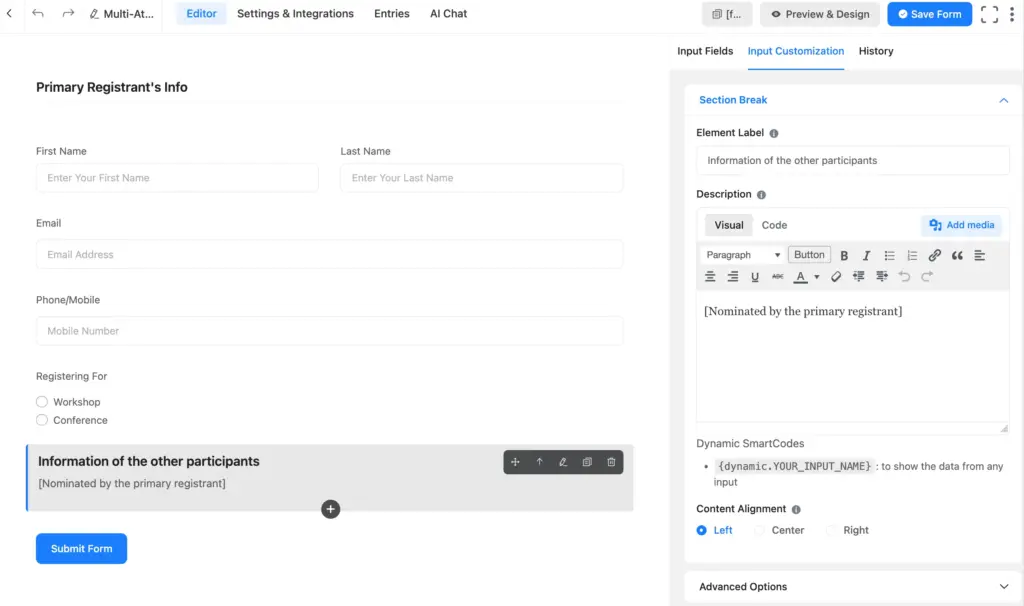Choose the Conference radio option
The height and width of the screenshot is (606, 1024).
pos(42,420)
